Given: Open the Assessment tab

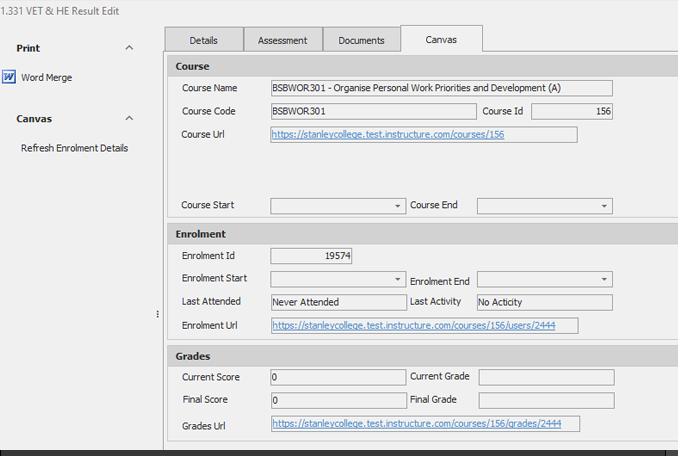Looking at the screenshot, I should (283, 40).
